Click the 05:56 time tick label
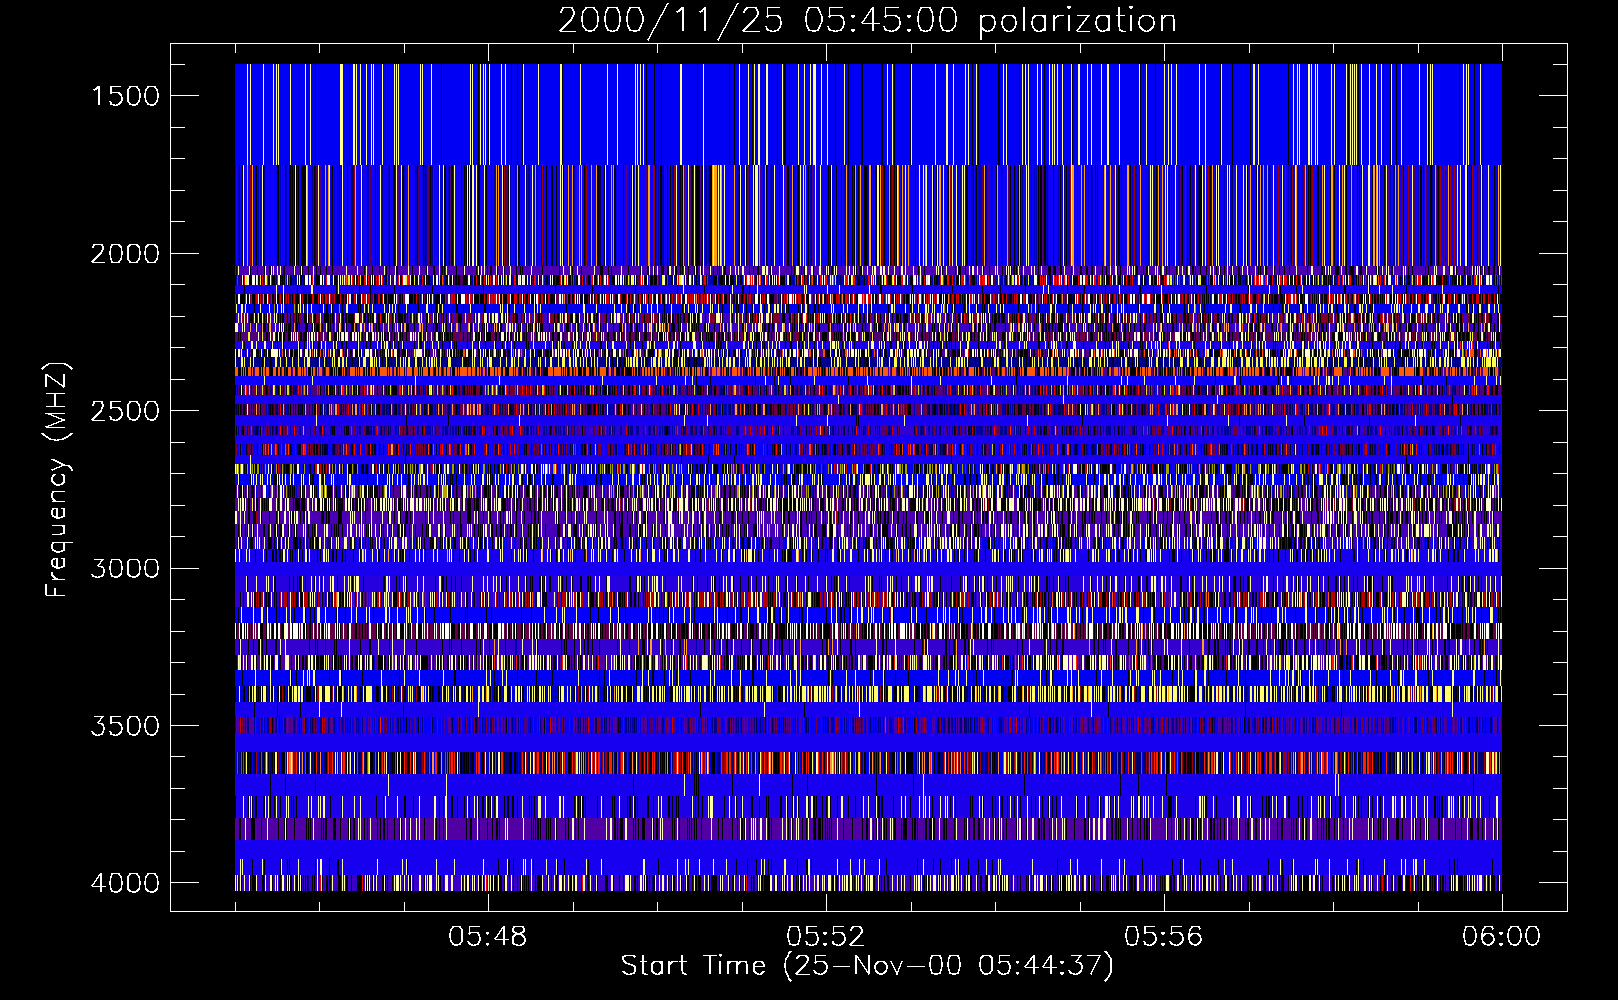The image size is (1618, 1000). pos(1164,937)
